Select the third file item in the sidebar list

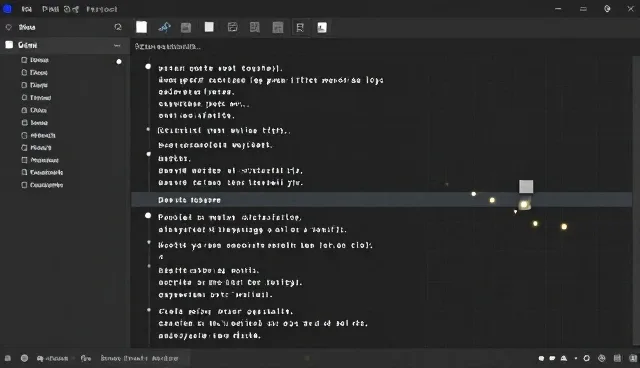tap(35, 85)
